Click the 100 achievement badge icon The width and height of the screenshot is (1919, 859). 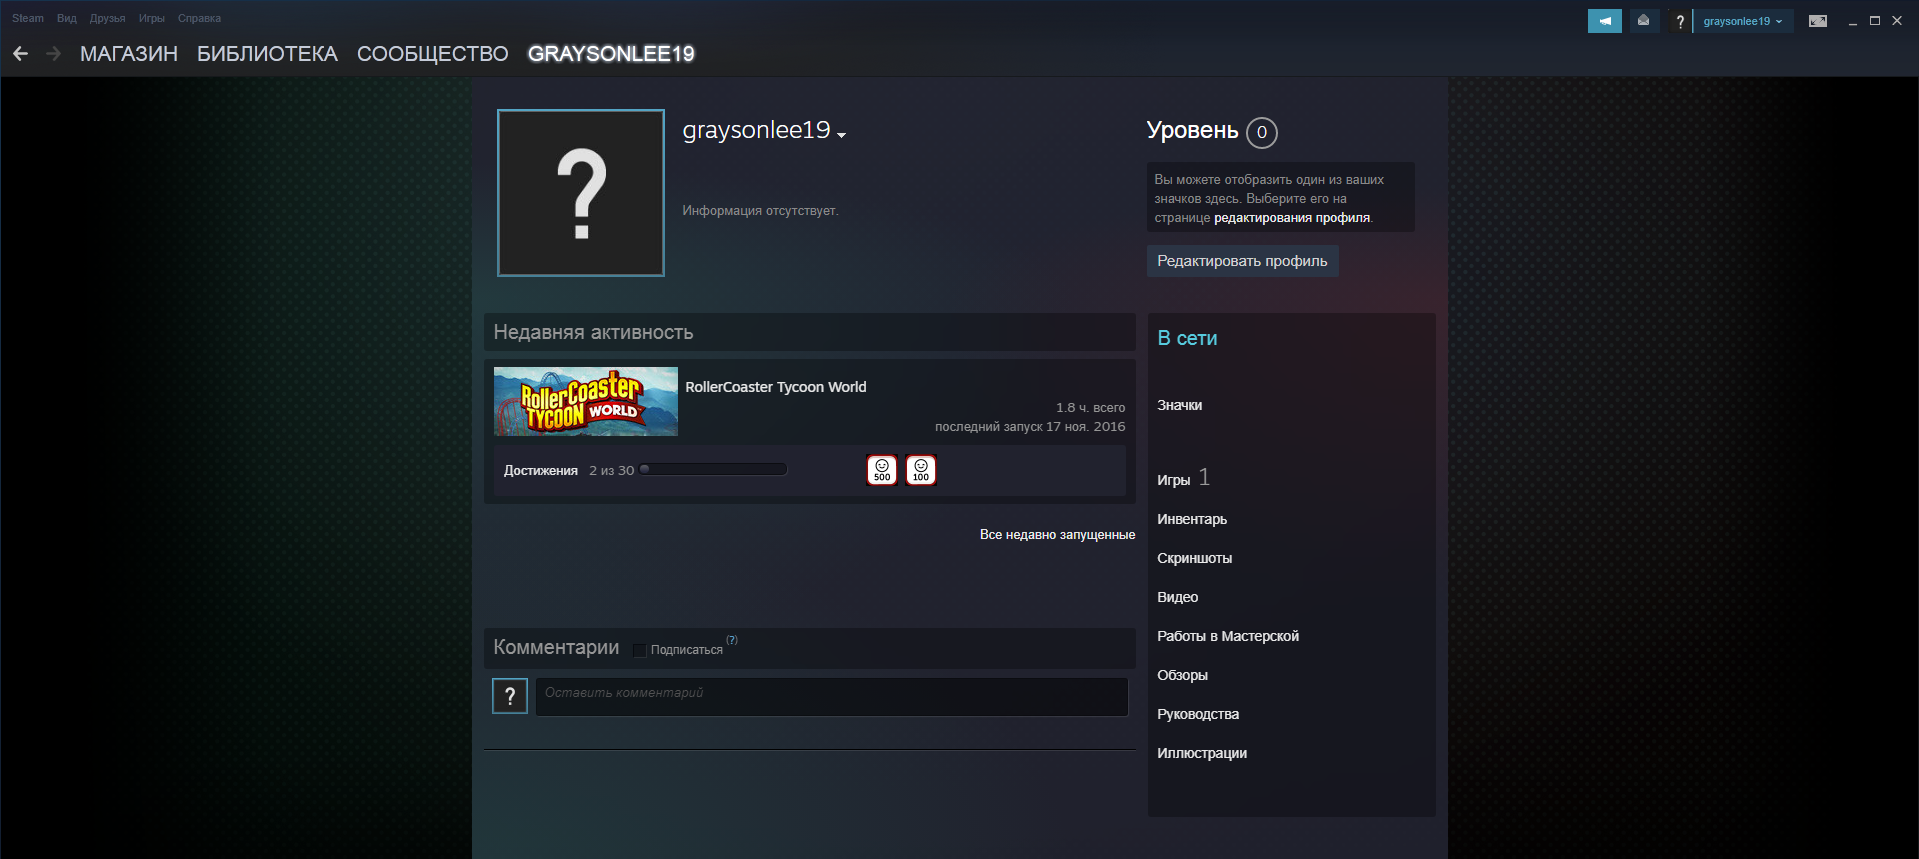920,470
